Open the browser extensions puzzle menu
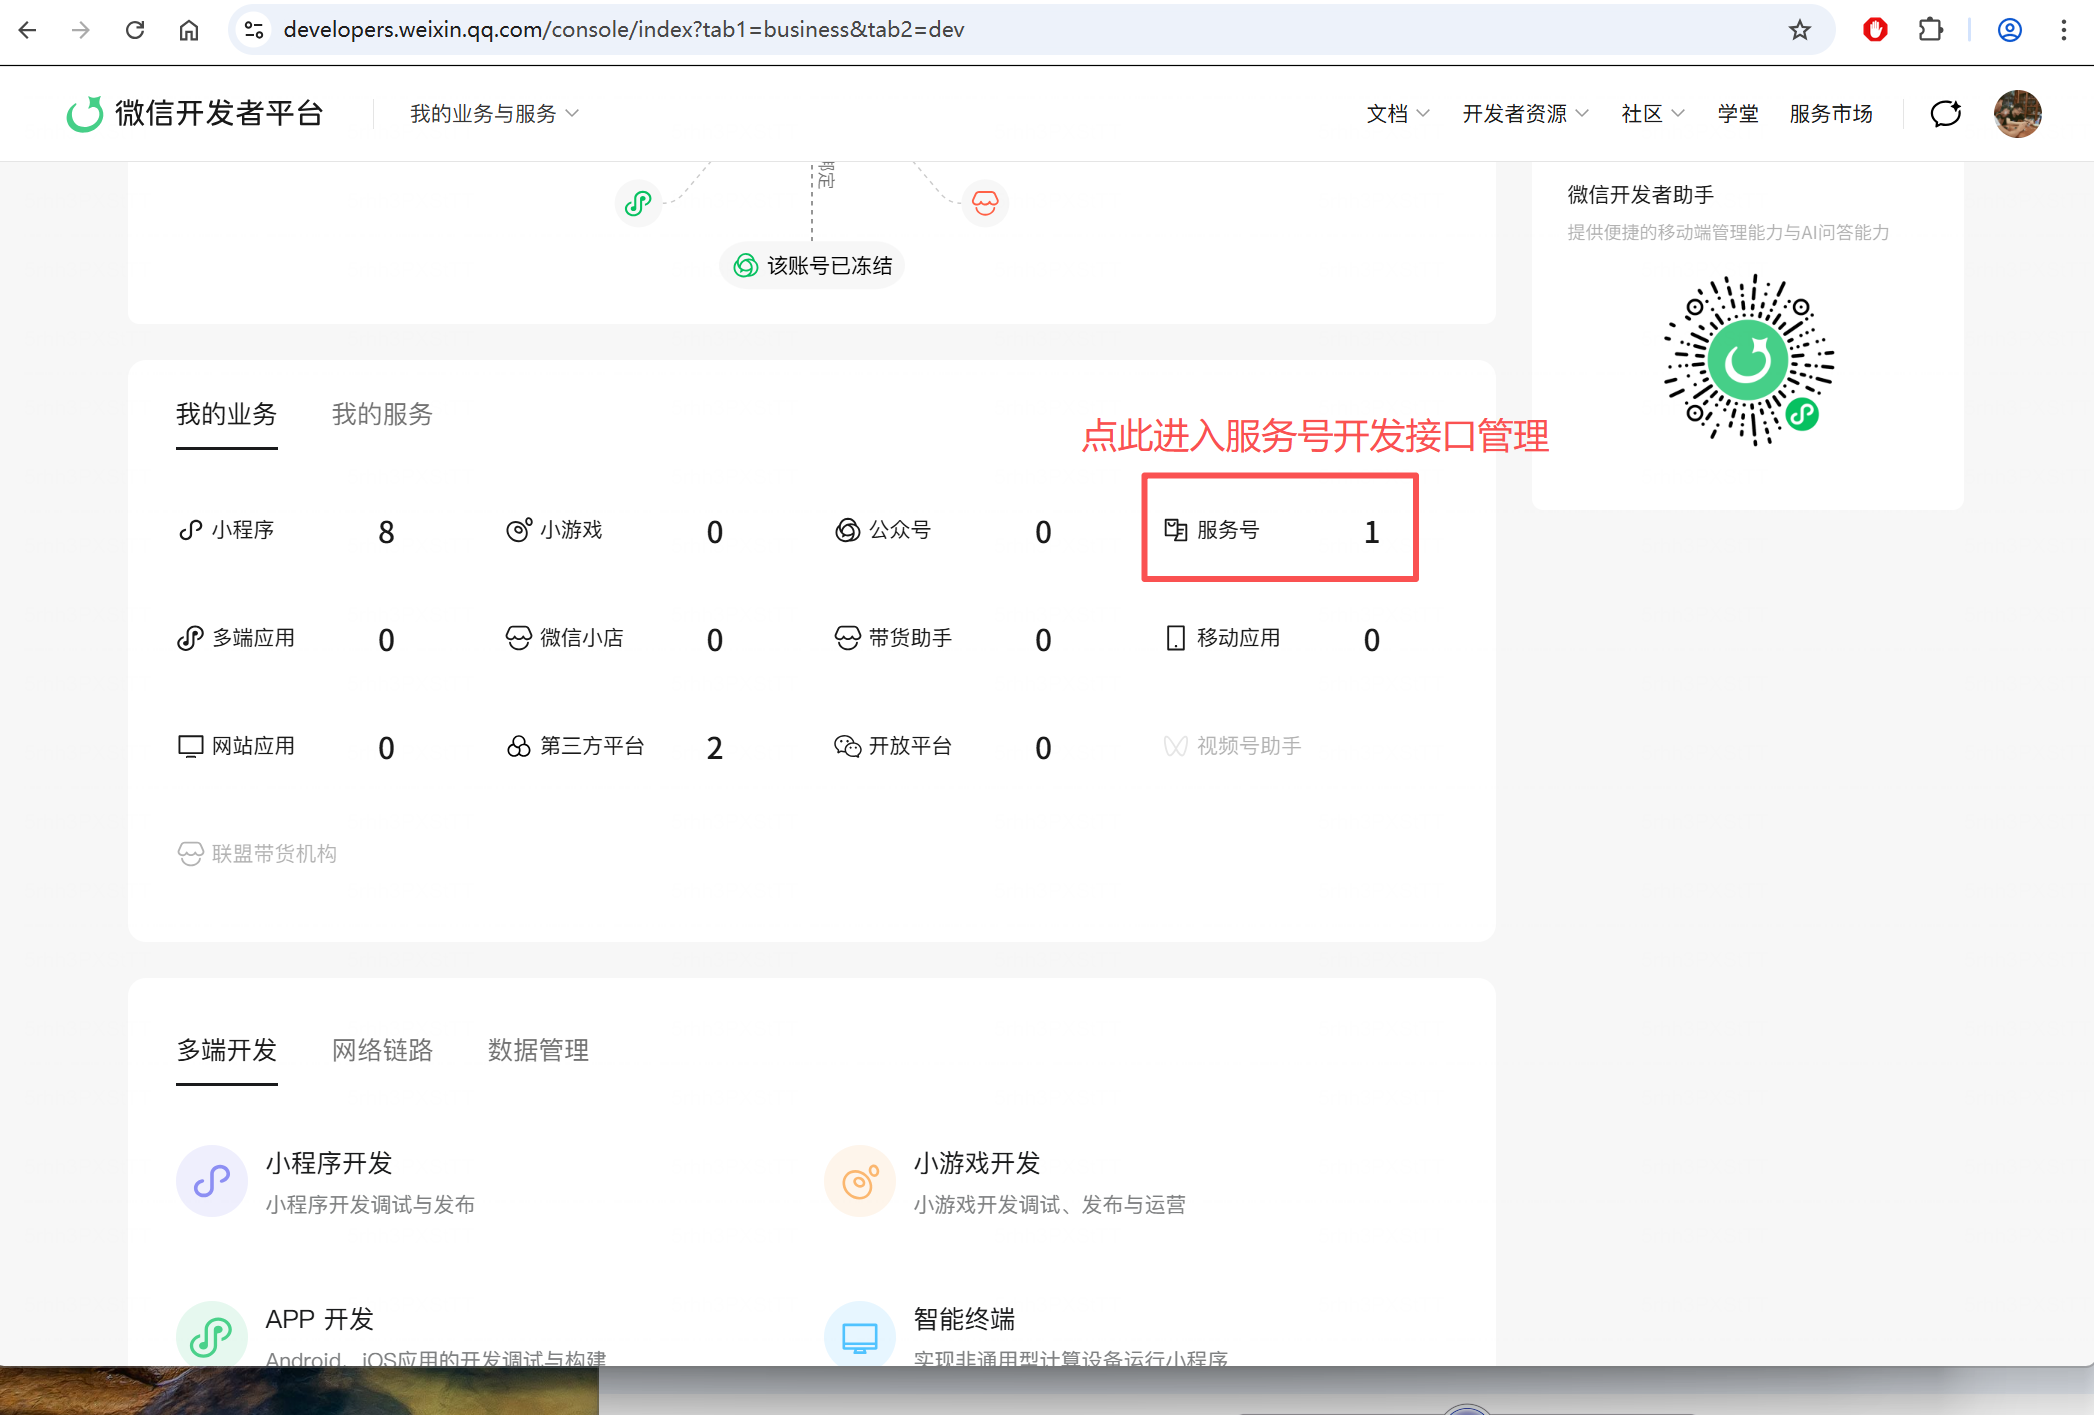The height and width of the screenshot is (1415, 2094). coord(1931,30)
